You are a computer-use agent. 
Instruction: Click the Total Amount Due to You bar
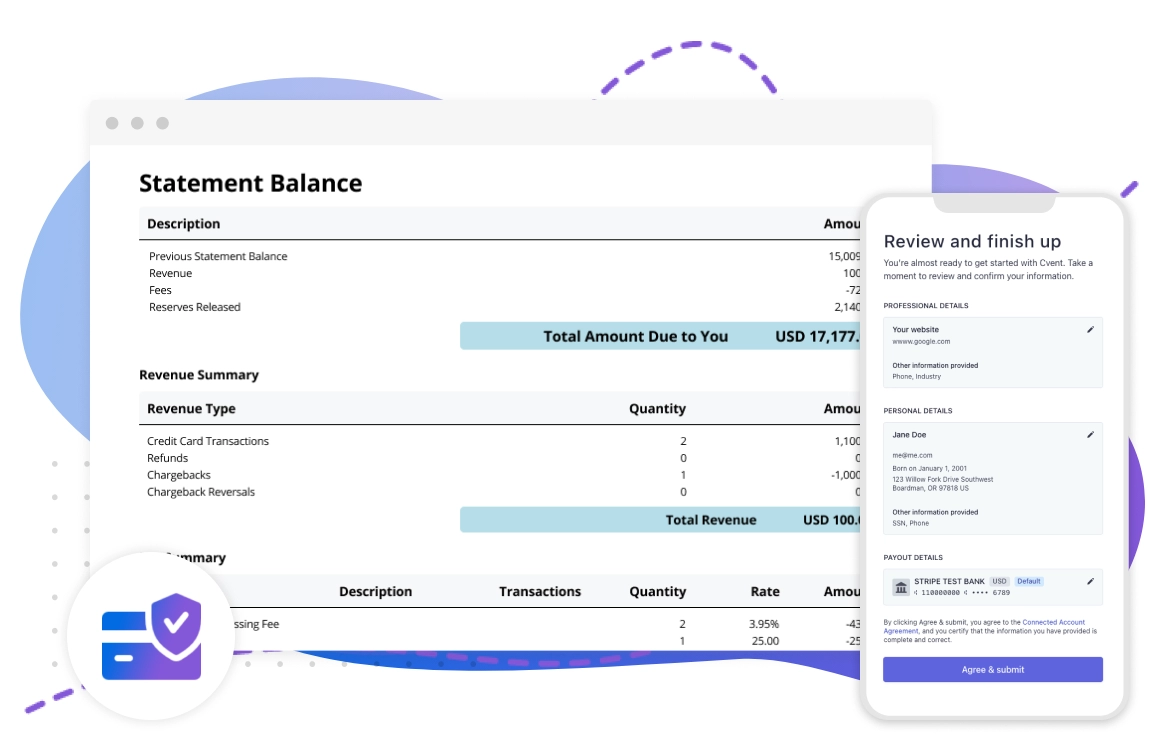(x=660, y=336)
